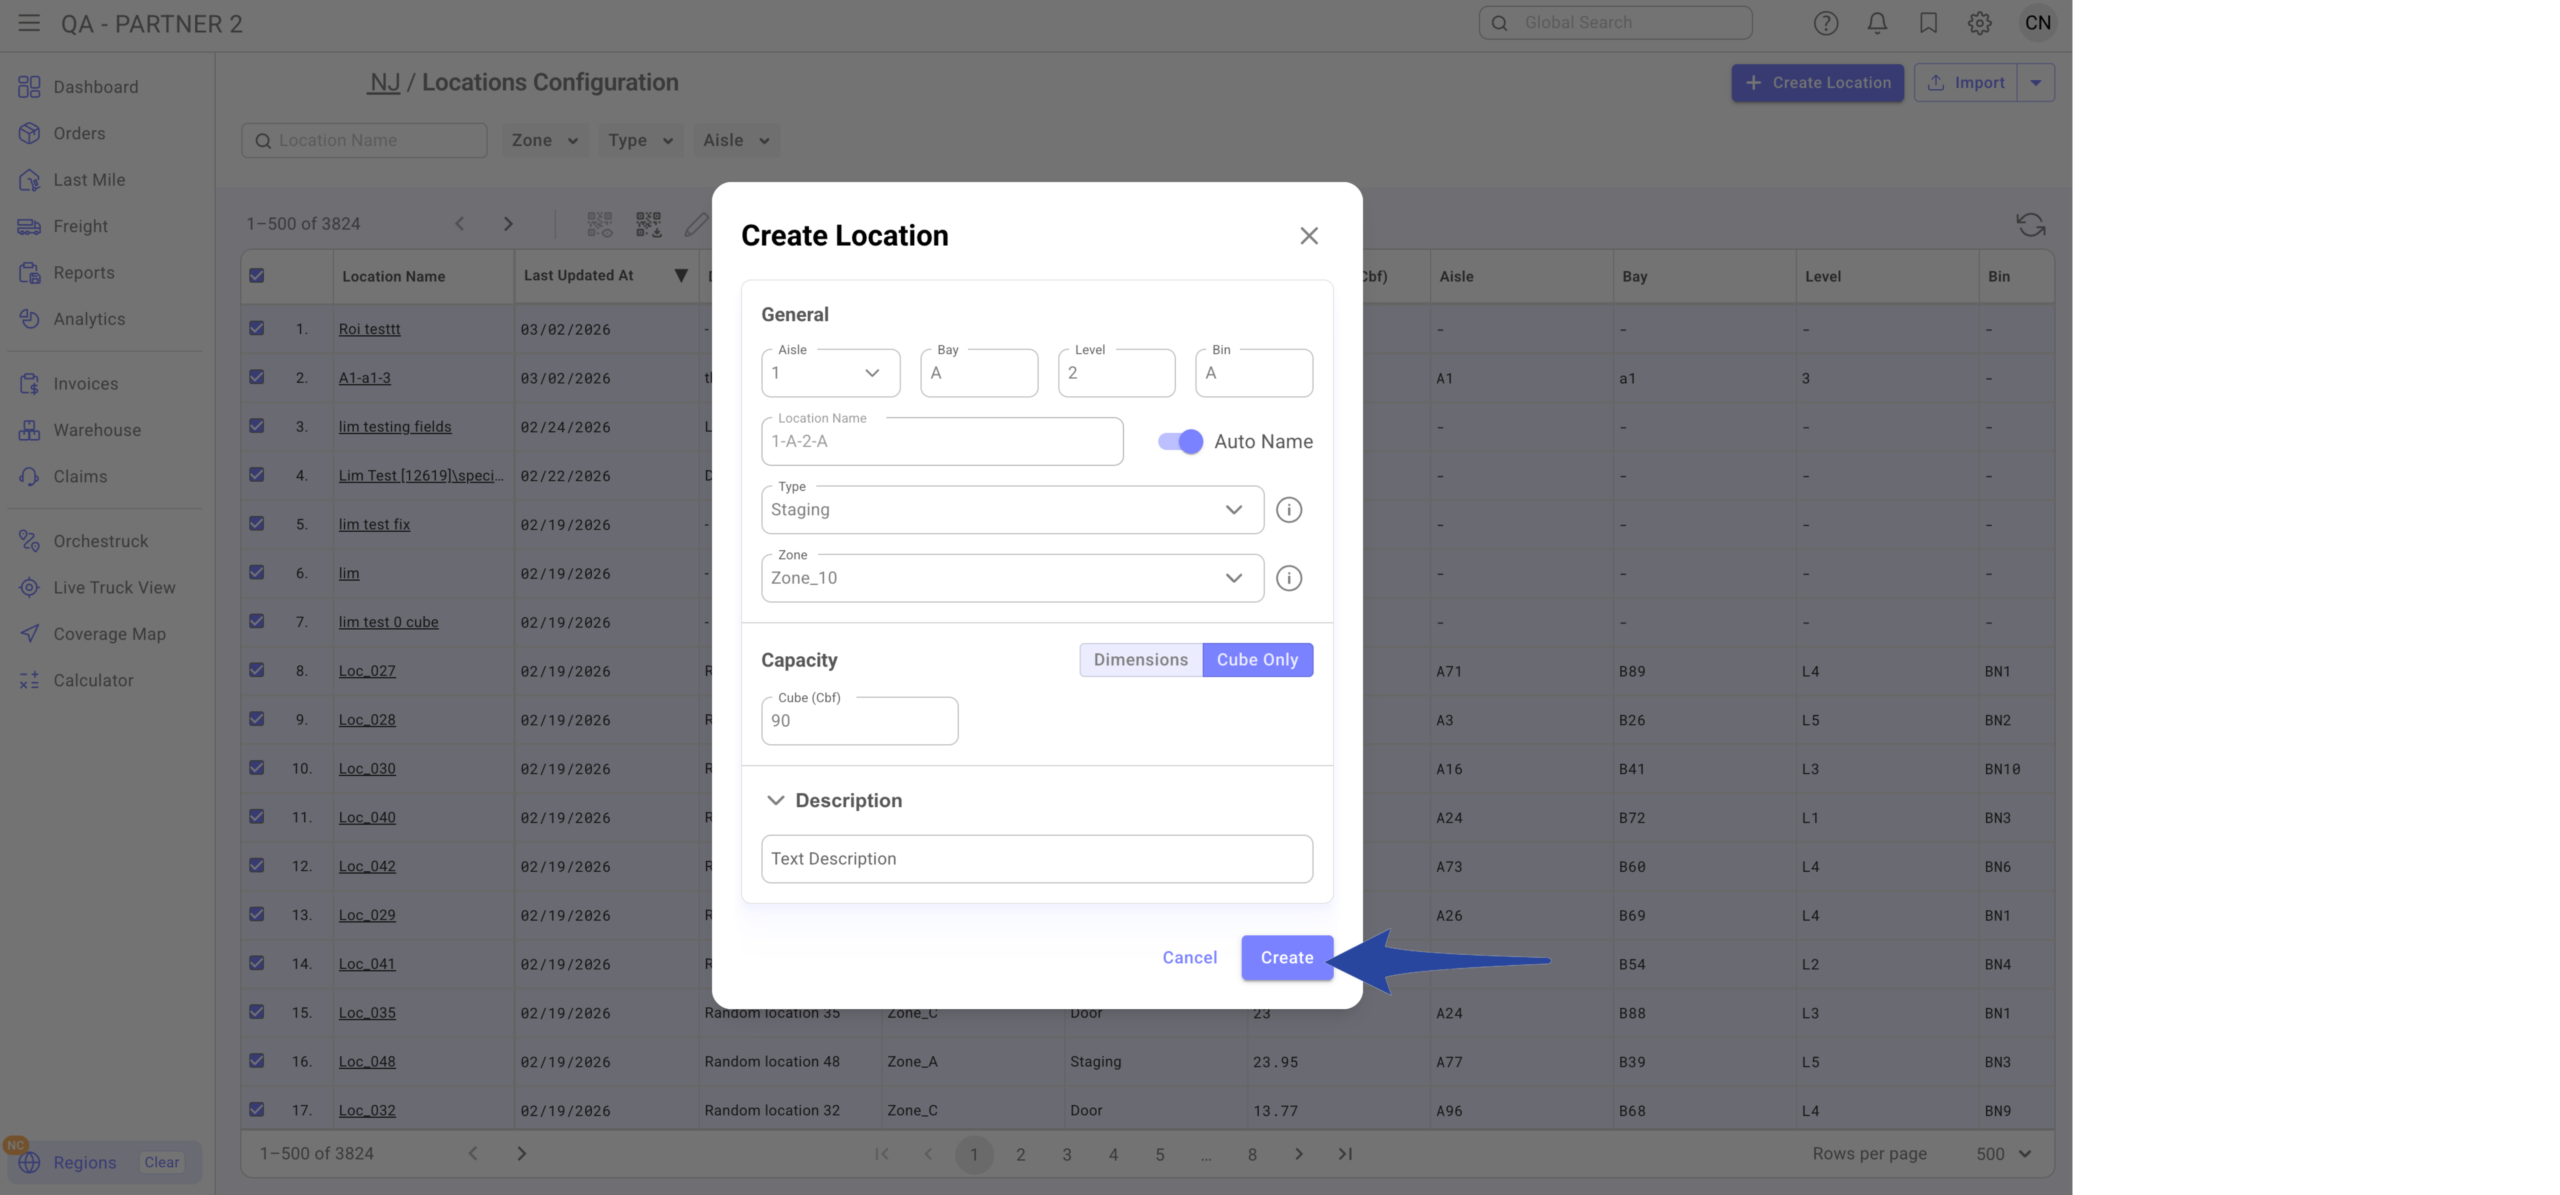The height and width of the screenshot is (1195, 2560).
Task: Select the Cube Only tab
Action: pos(1257,660)
